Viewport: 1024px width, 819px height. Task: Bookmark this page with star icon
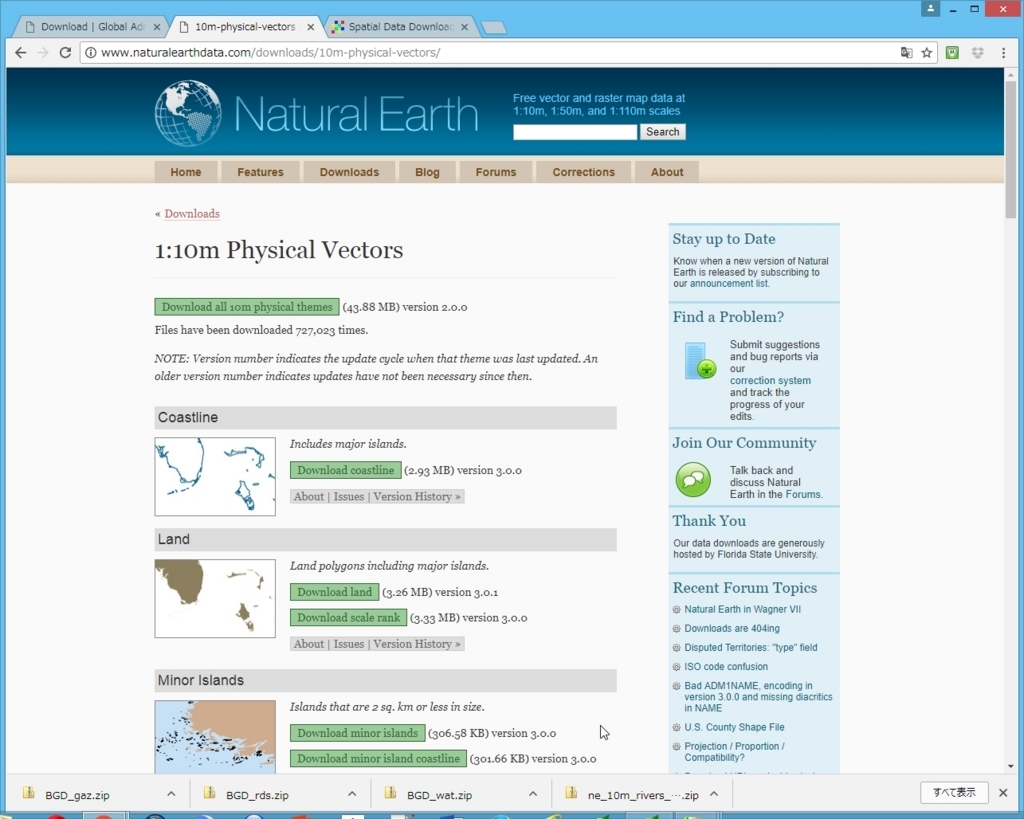pos(926,53)
